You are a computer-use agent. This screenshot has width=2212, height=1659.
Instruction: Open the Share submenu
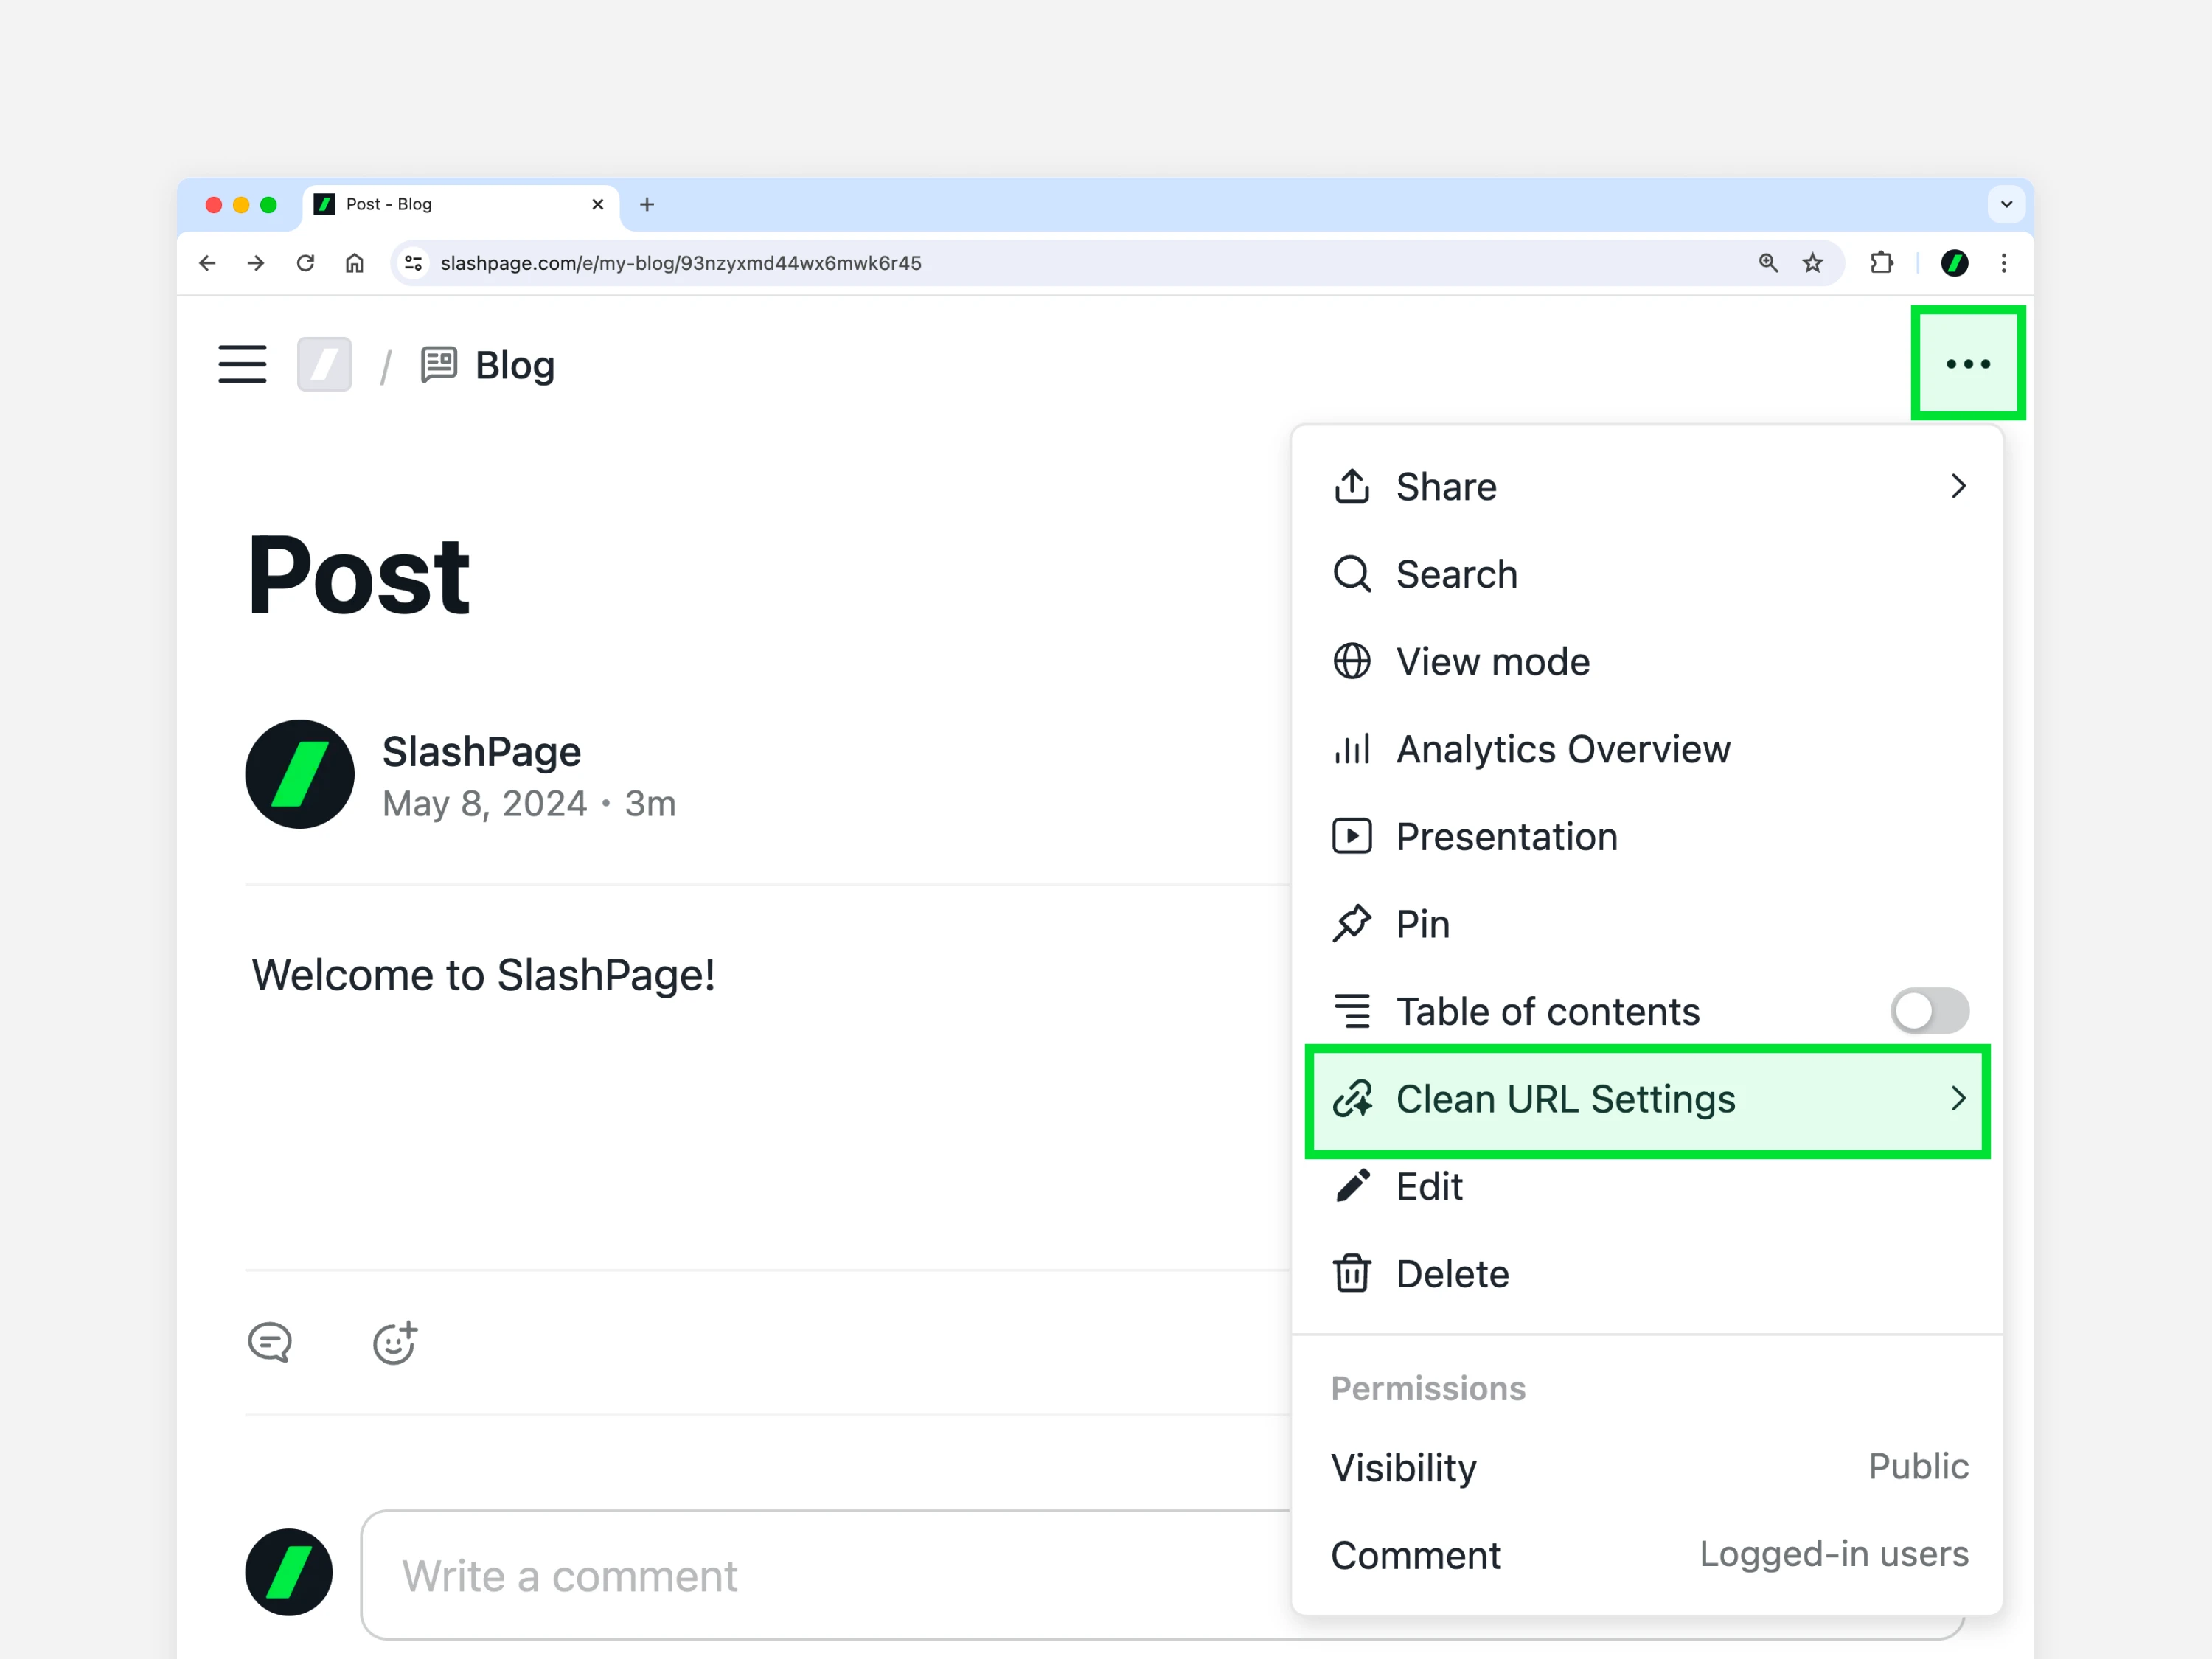(1647, 486)
